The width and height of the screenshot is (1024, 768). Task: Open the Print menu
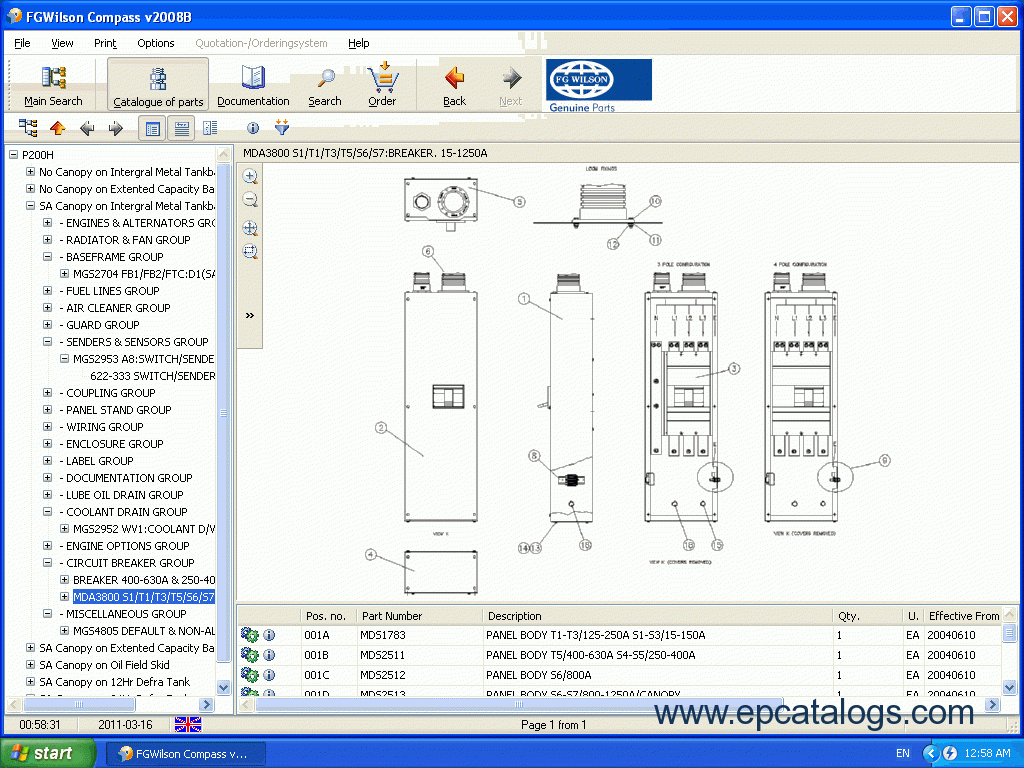coord(105,43)
